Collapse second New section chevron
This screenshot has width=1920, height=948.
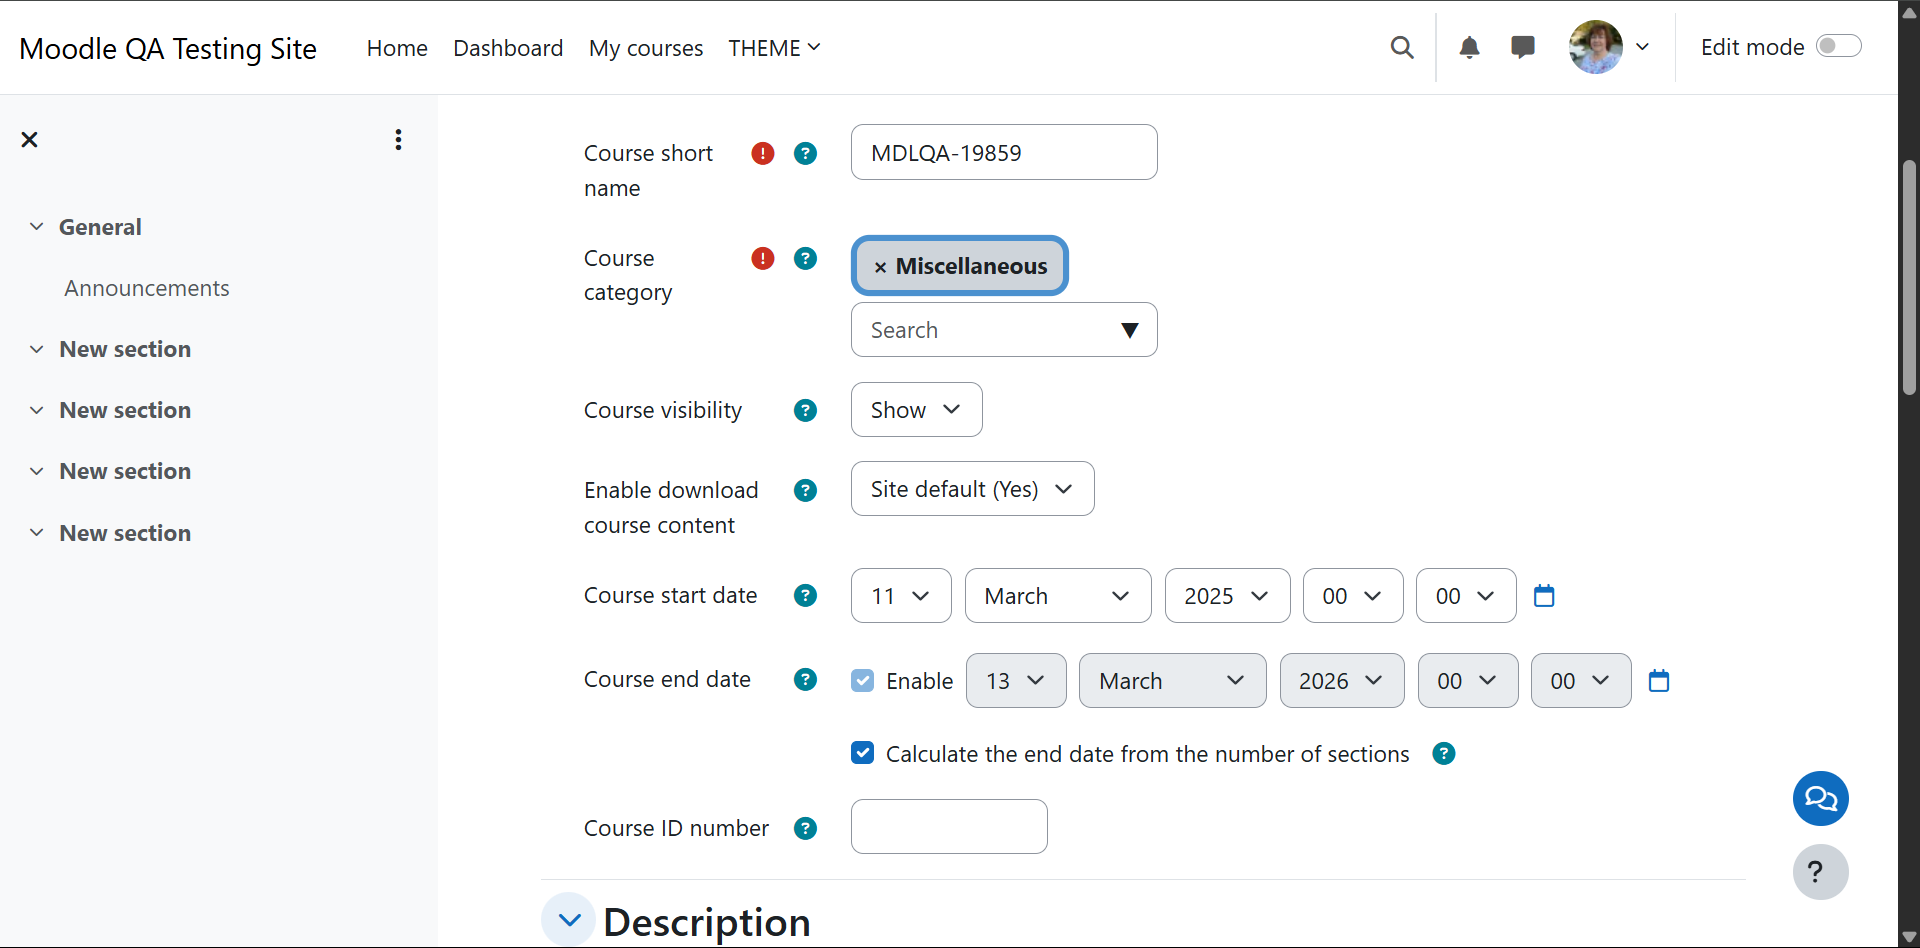pos(37,410)
